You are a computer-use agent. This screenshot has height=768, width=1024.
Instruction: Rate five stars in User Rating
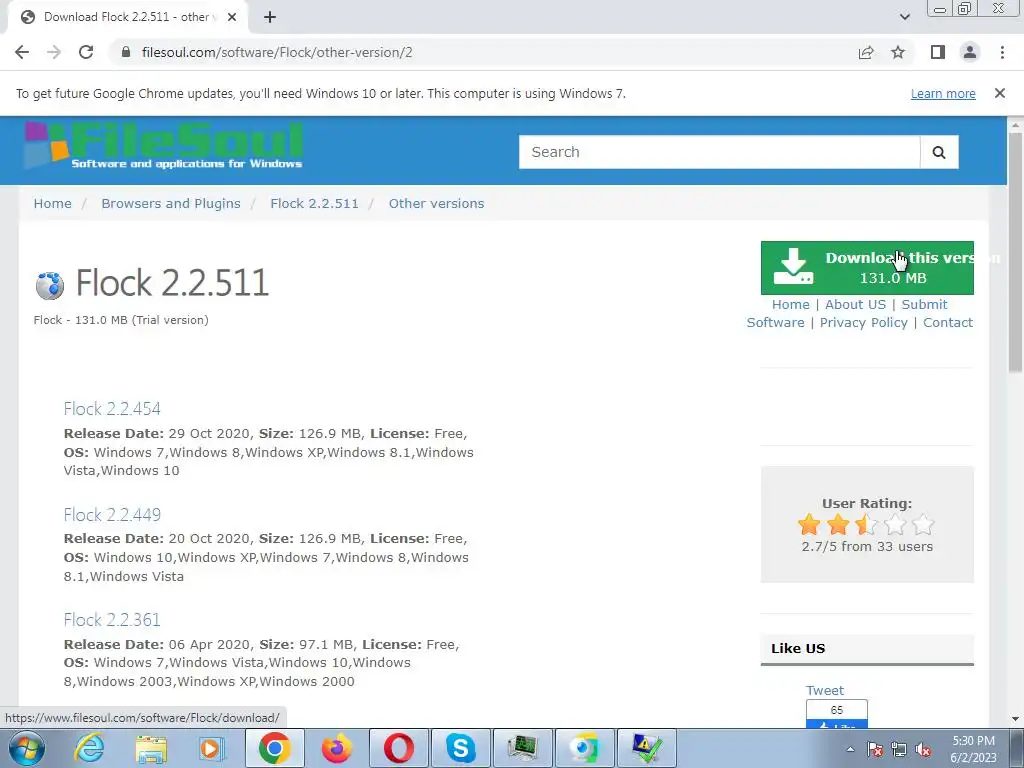pos(923,524)
